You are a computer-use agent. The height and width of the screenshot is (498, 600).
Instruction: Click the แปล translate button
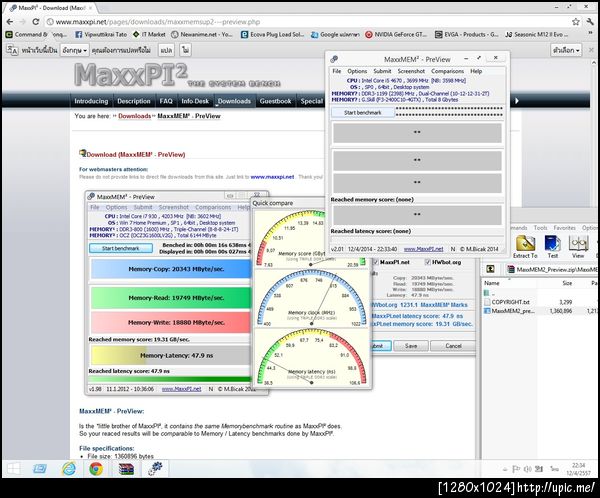point(166,50)
